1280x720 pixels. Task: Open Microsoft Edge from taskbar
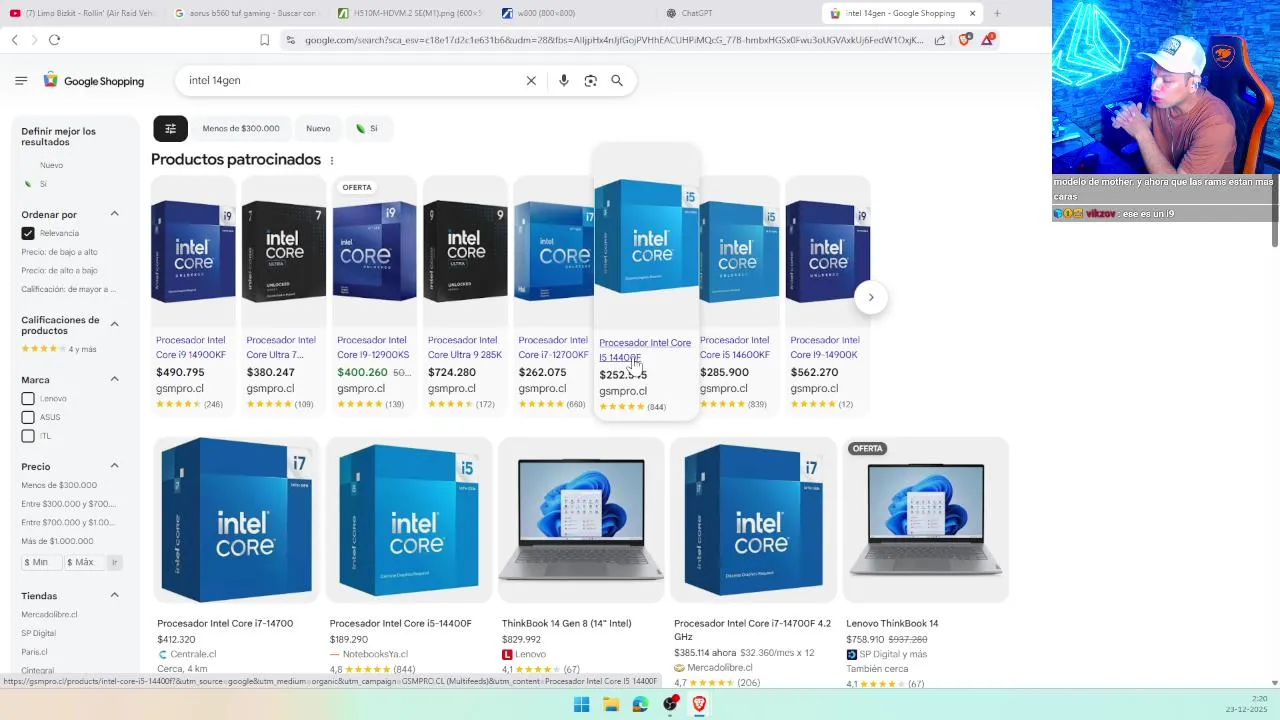[x=640, y=704]
